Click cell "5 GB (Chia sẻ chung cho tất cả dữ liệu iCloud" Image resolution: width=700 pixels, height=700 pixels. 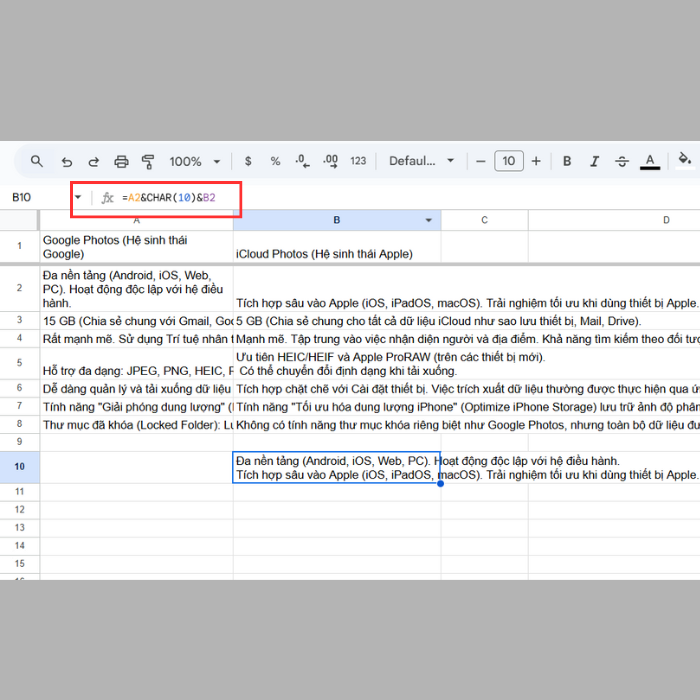click(x=337, y=321)
